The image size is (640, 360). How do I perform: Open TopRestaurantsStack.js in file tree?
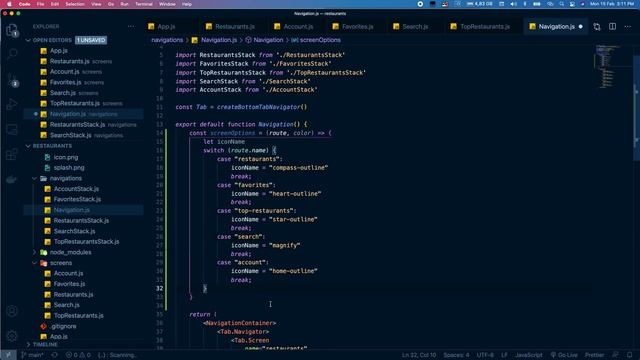(87, 242)
